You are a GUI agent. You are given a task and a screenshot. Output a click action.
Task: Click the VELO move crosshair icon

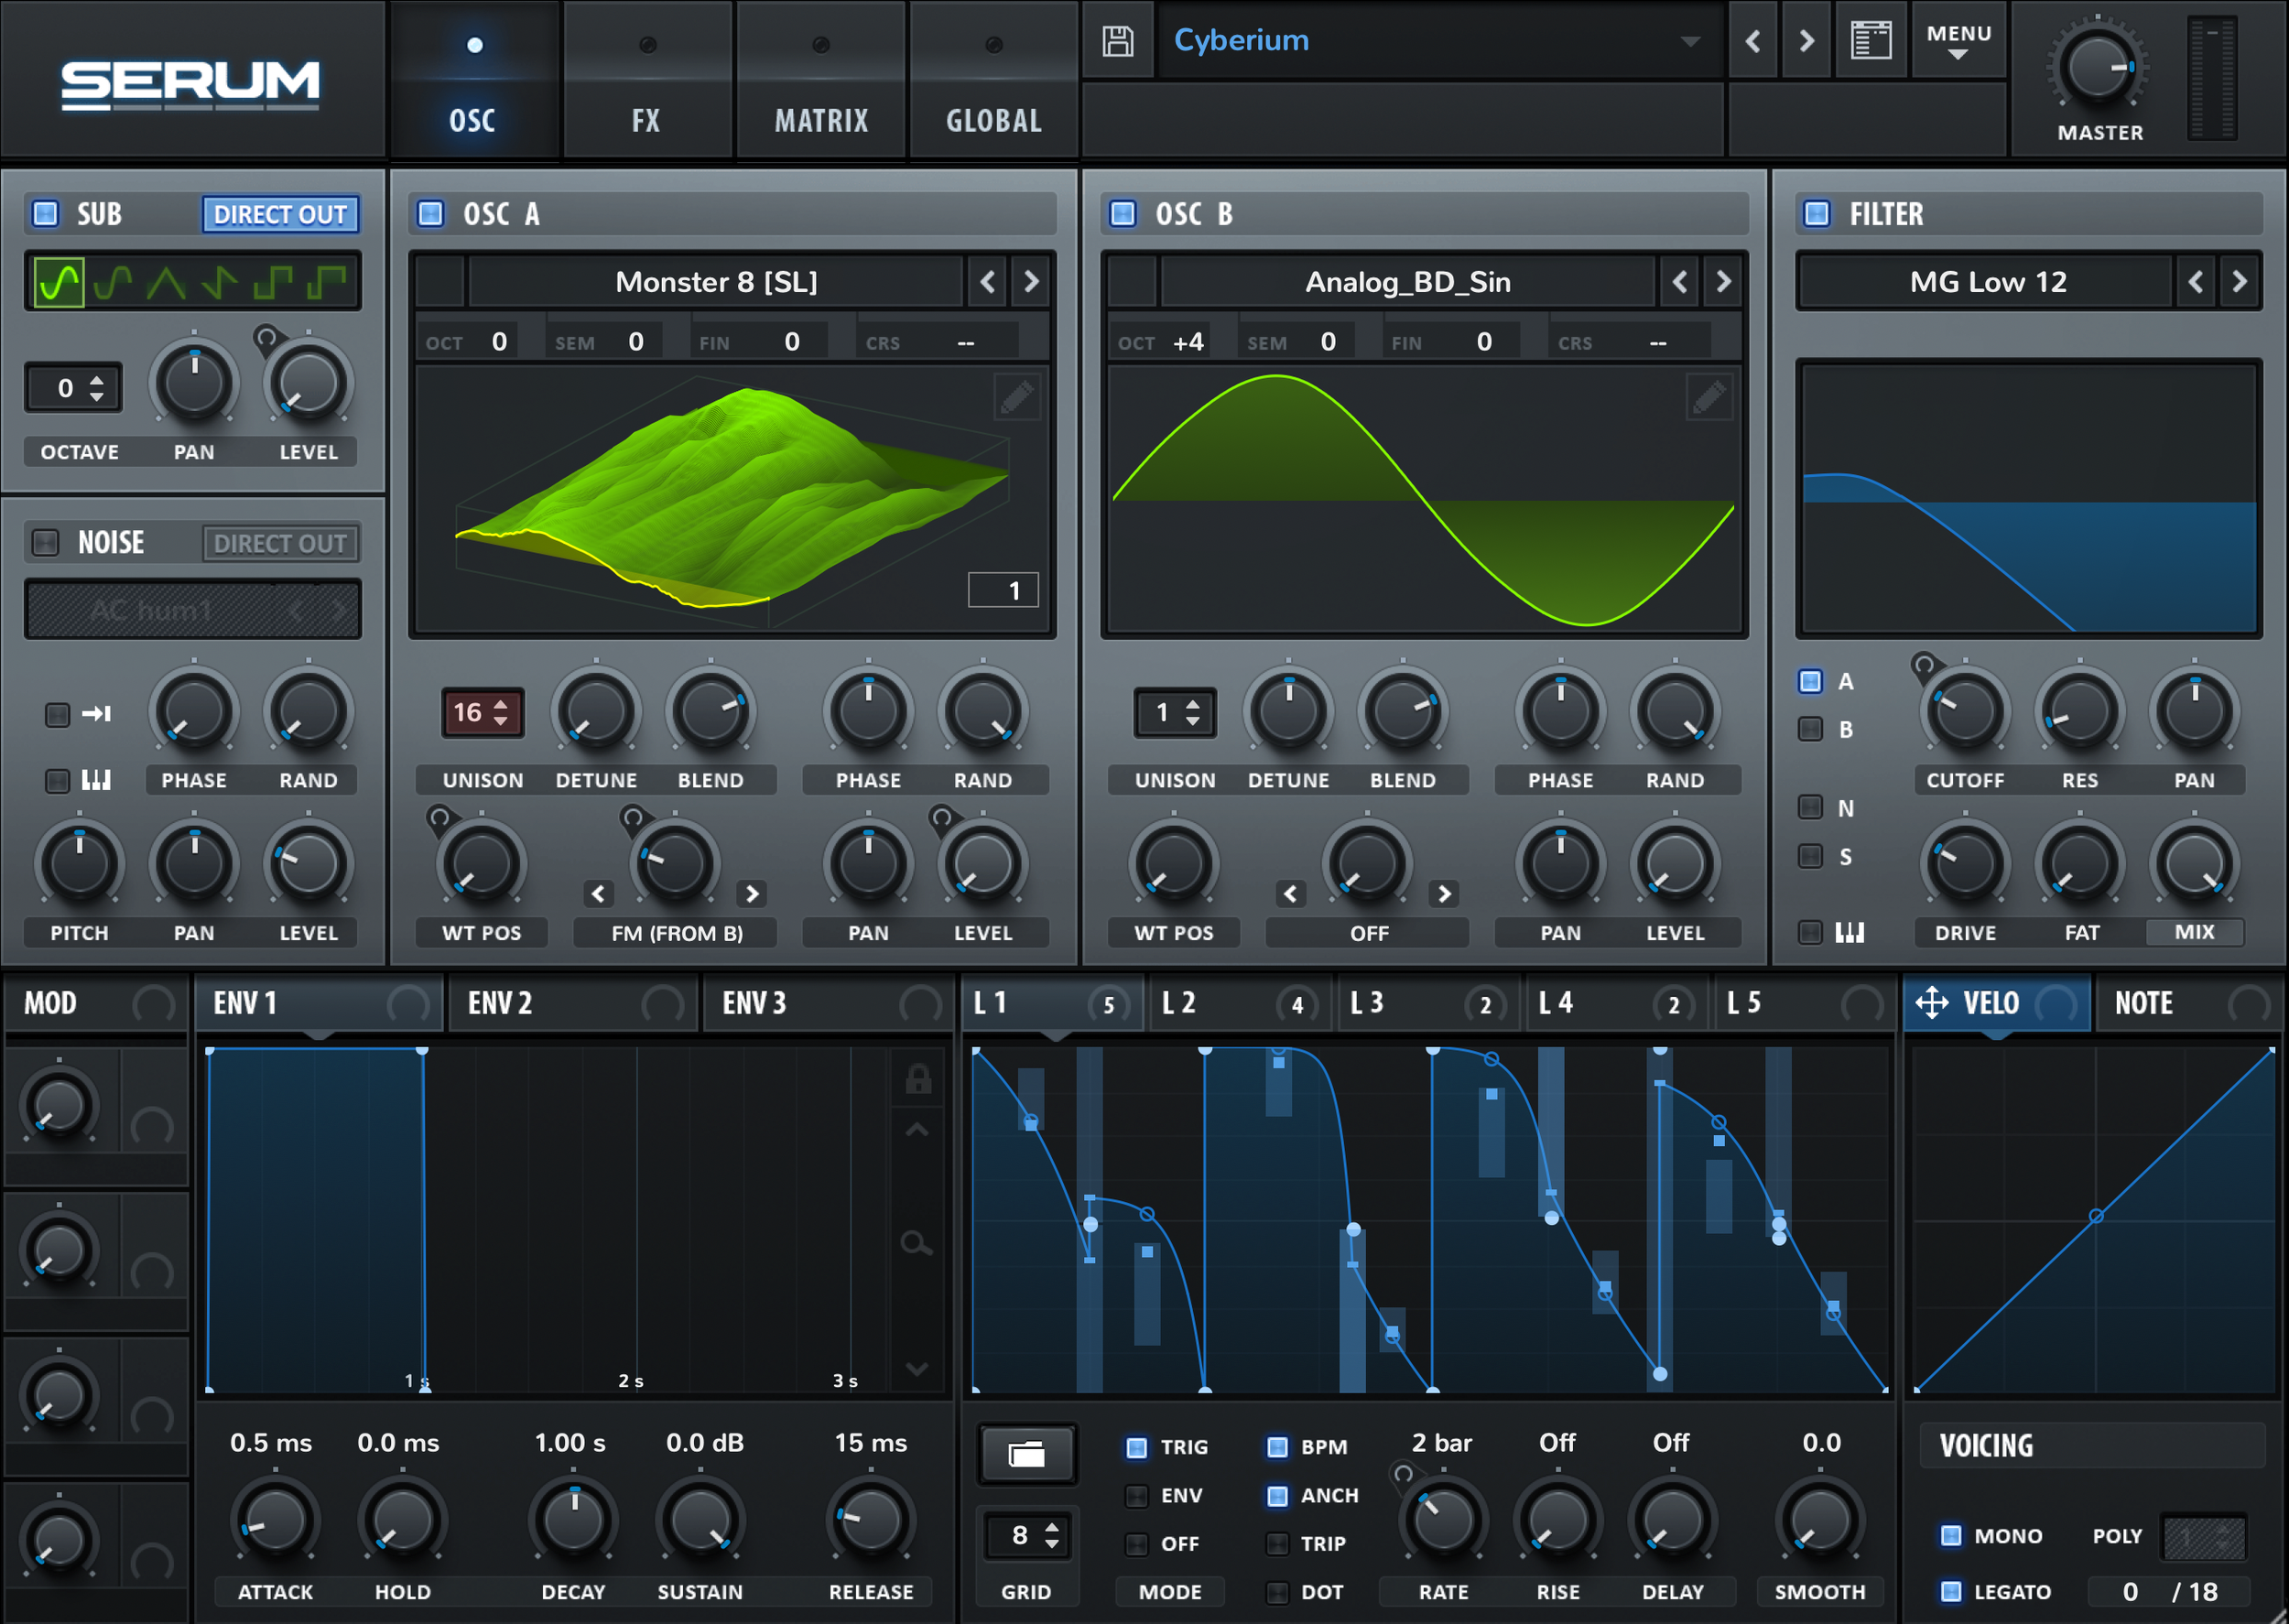pos(1931,1002)
